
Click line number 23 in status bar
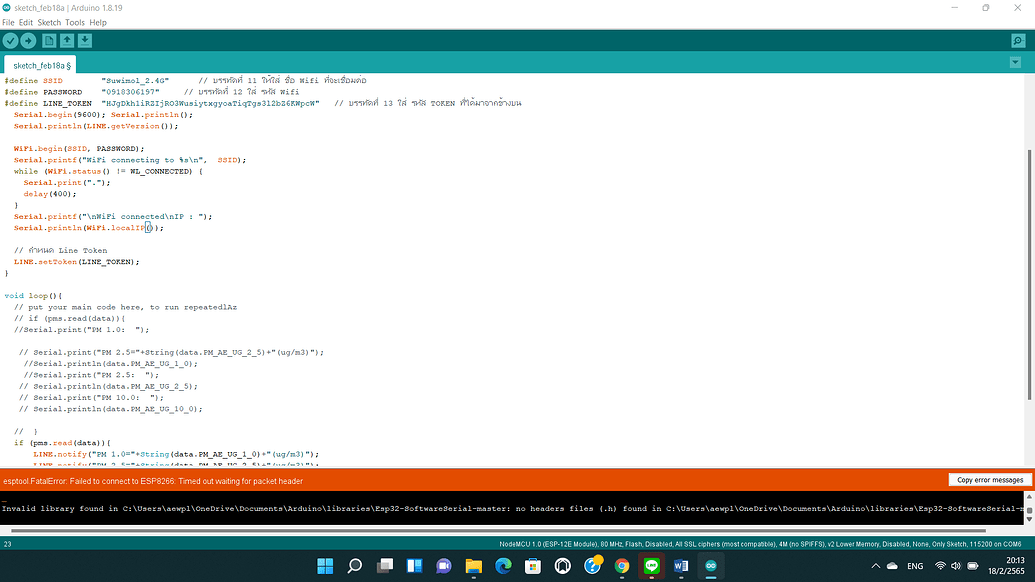coord(8,544)
